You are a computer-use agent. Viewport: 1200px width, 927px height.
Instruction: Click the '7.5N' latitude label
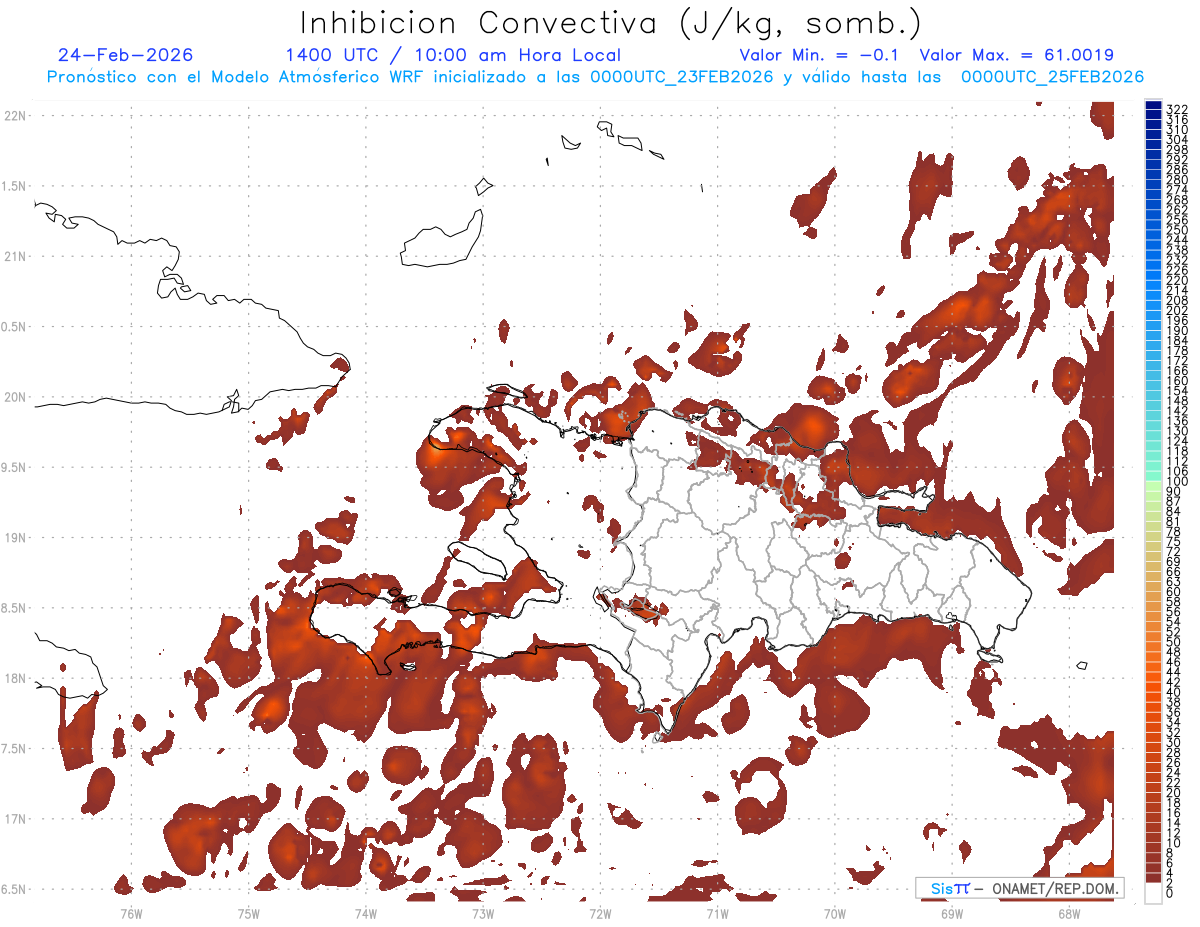[x=14, y=749]
